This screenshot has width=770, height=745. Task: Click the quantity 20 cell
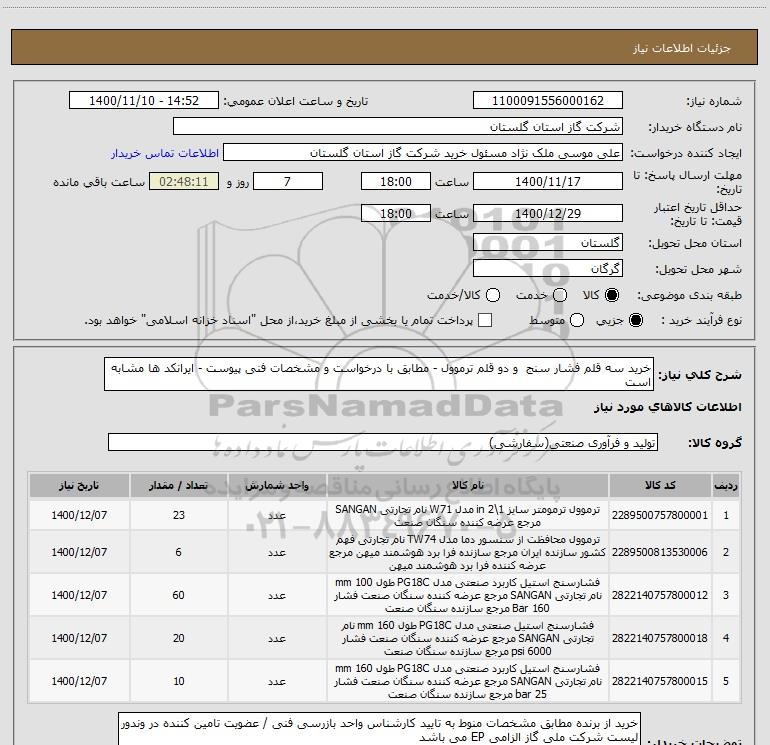178,638
